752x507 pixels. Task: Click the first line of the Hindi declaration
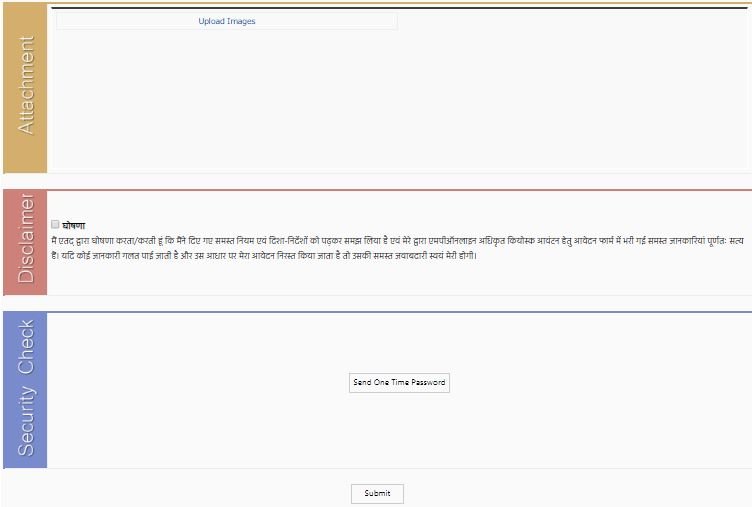tap(397, 241)
